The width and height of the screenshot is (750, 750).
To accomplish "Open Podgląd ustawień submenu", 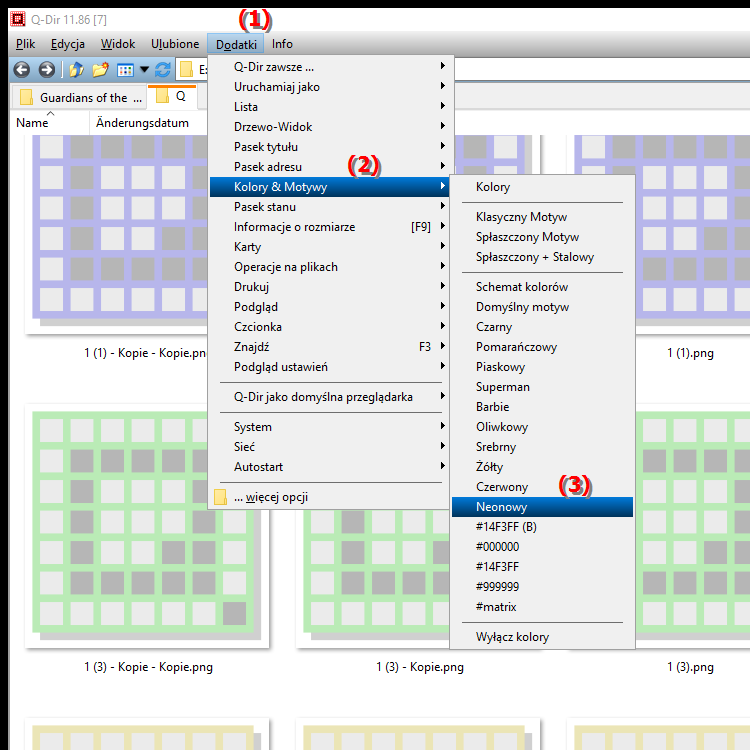I will click(x=329, y=367).
